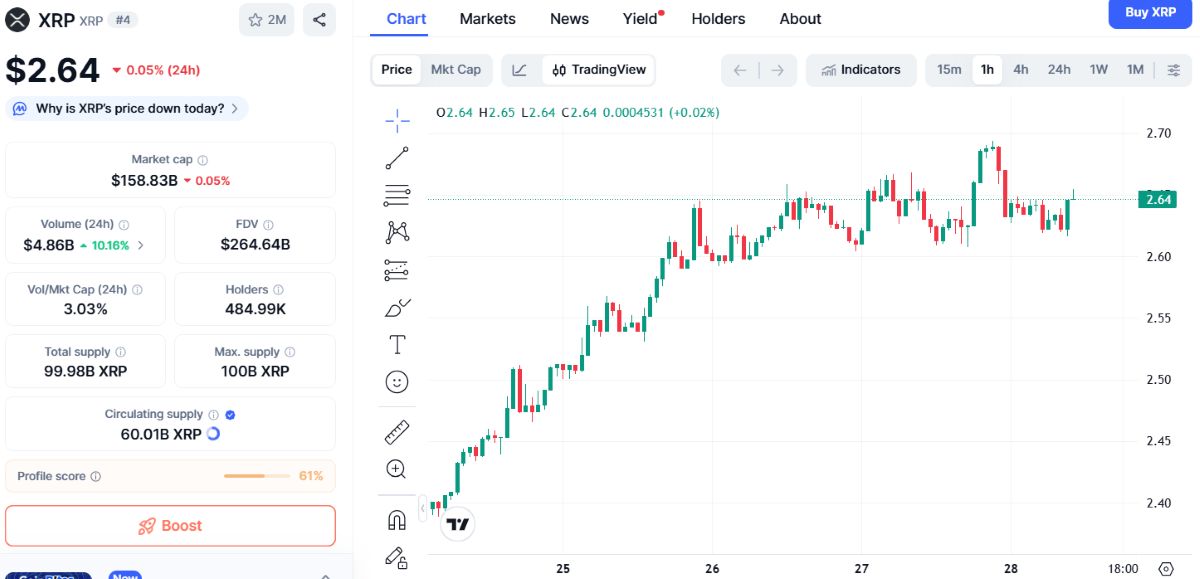Select the Price chart toggle
The image size is (1200, 579).
[397, 70]
